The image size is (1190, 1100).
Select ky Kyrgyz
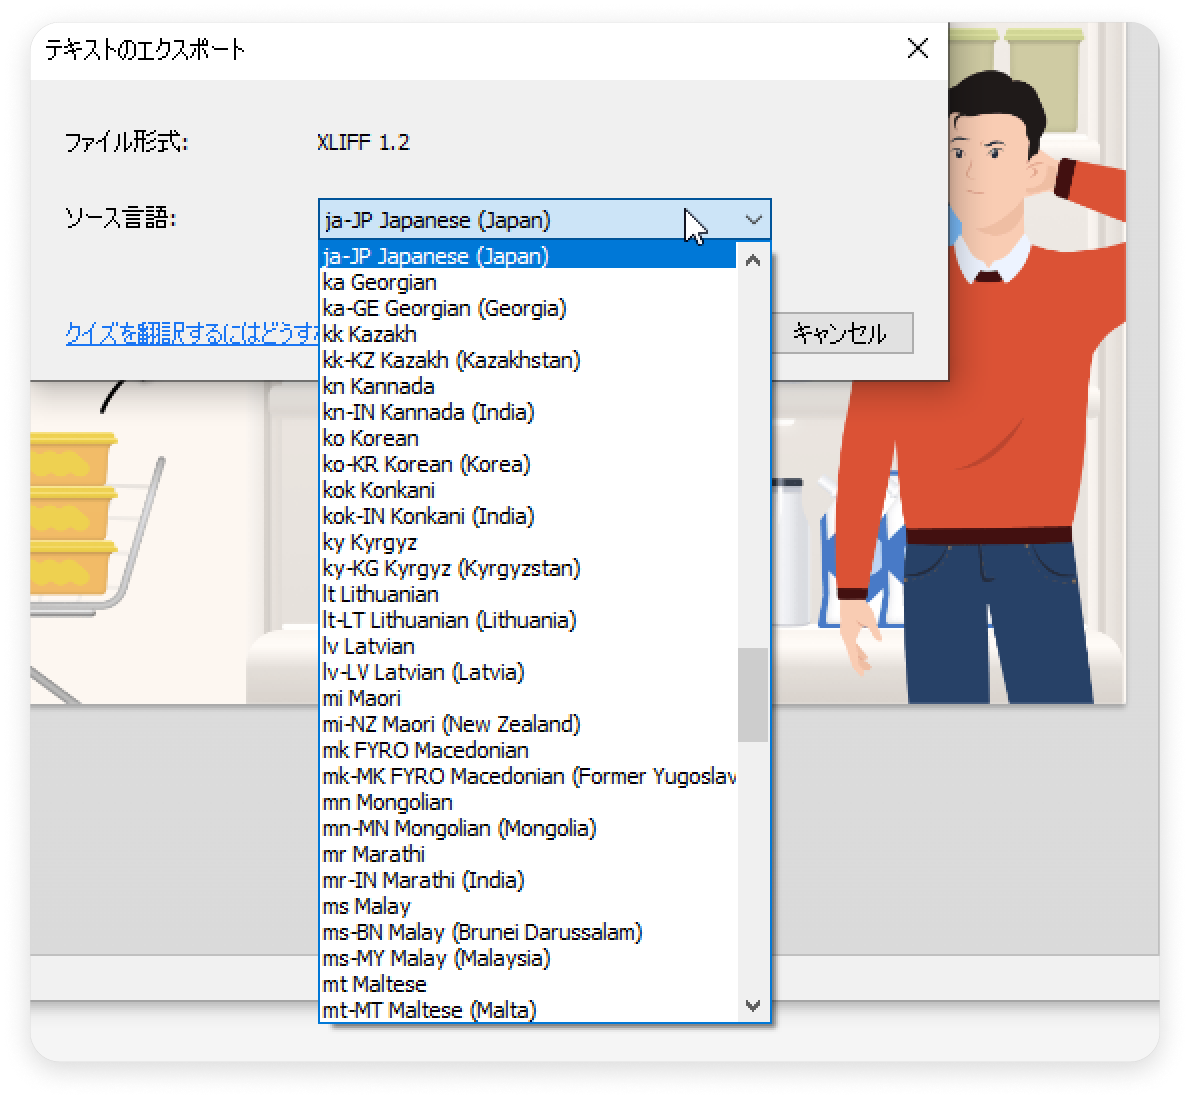(528, 542)
